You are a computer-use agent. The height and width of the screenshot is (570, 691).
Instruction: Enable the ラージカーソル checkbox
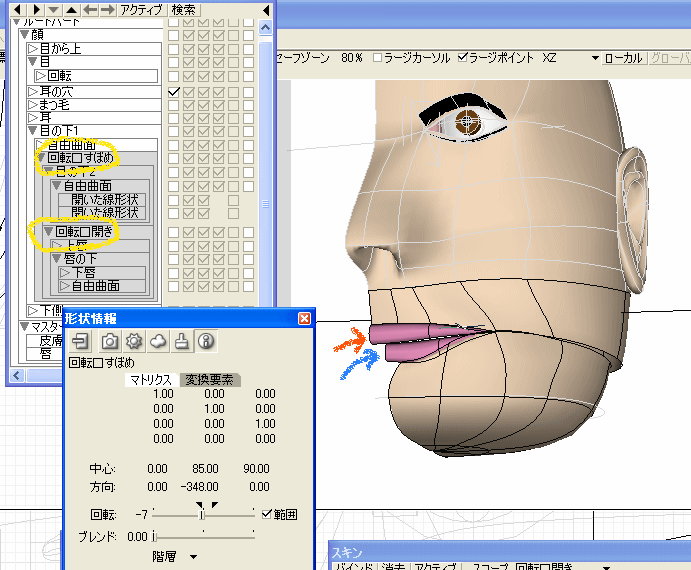click(377, 58)
